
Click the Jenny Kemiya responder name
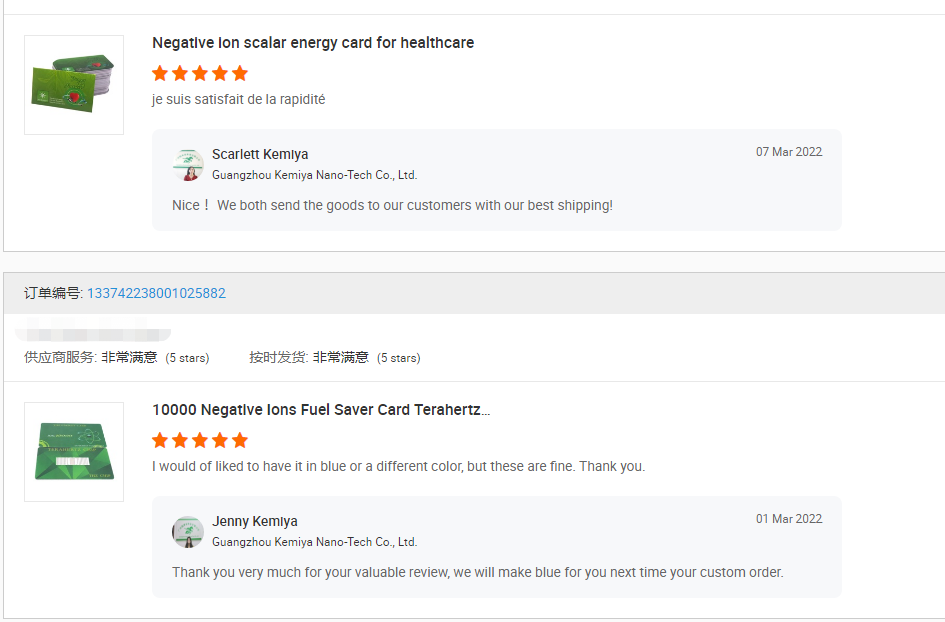point(255,521)
